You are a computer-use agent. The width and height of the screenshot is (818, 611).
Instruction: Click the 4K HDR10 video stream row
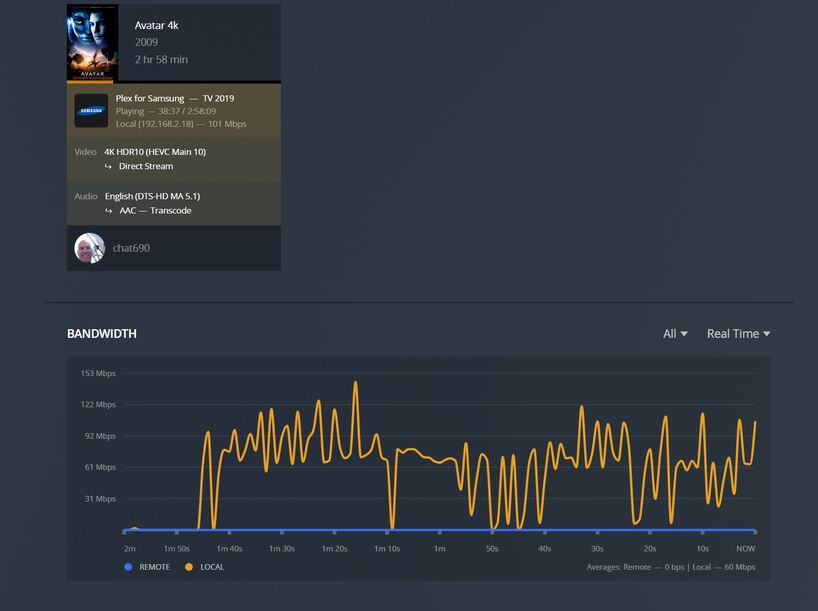click(174, 159)
